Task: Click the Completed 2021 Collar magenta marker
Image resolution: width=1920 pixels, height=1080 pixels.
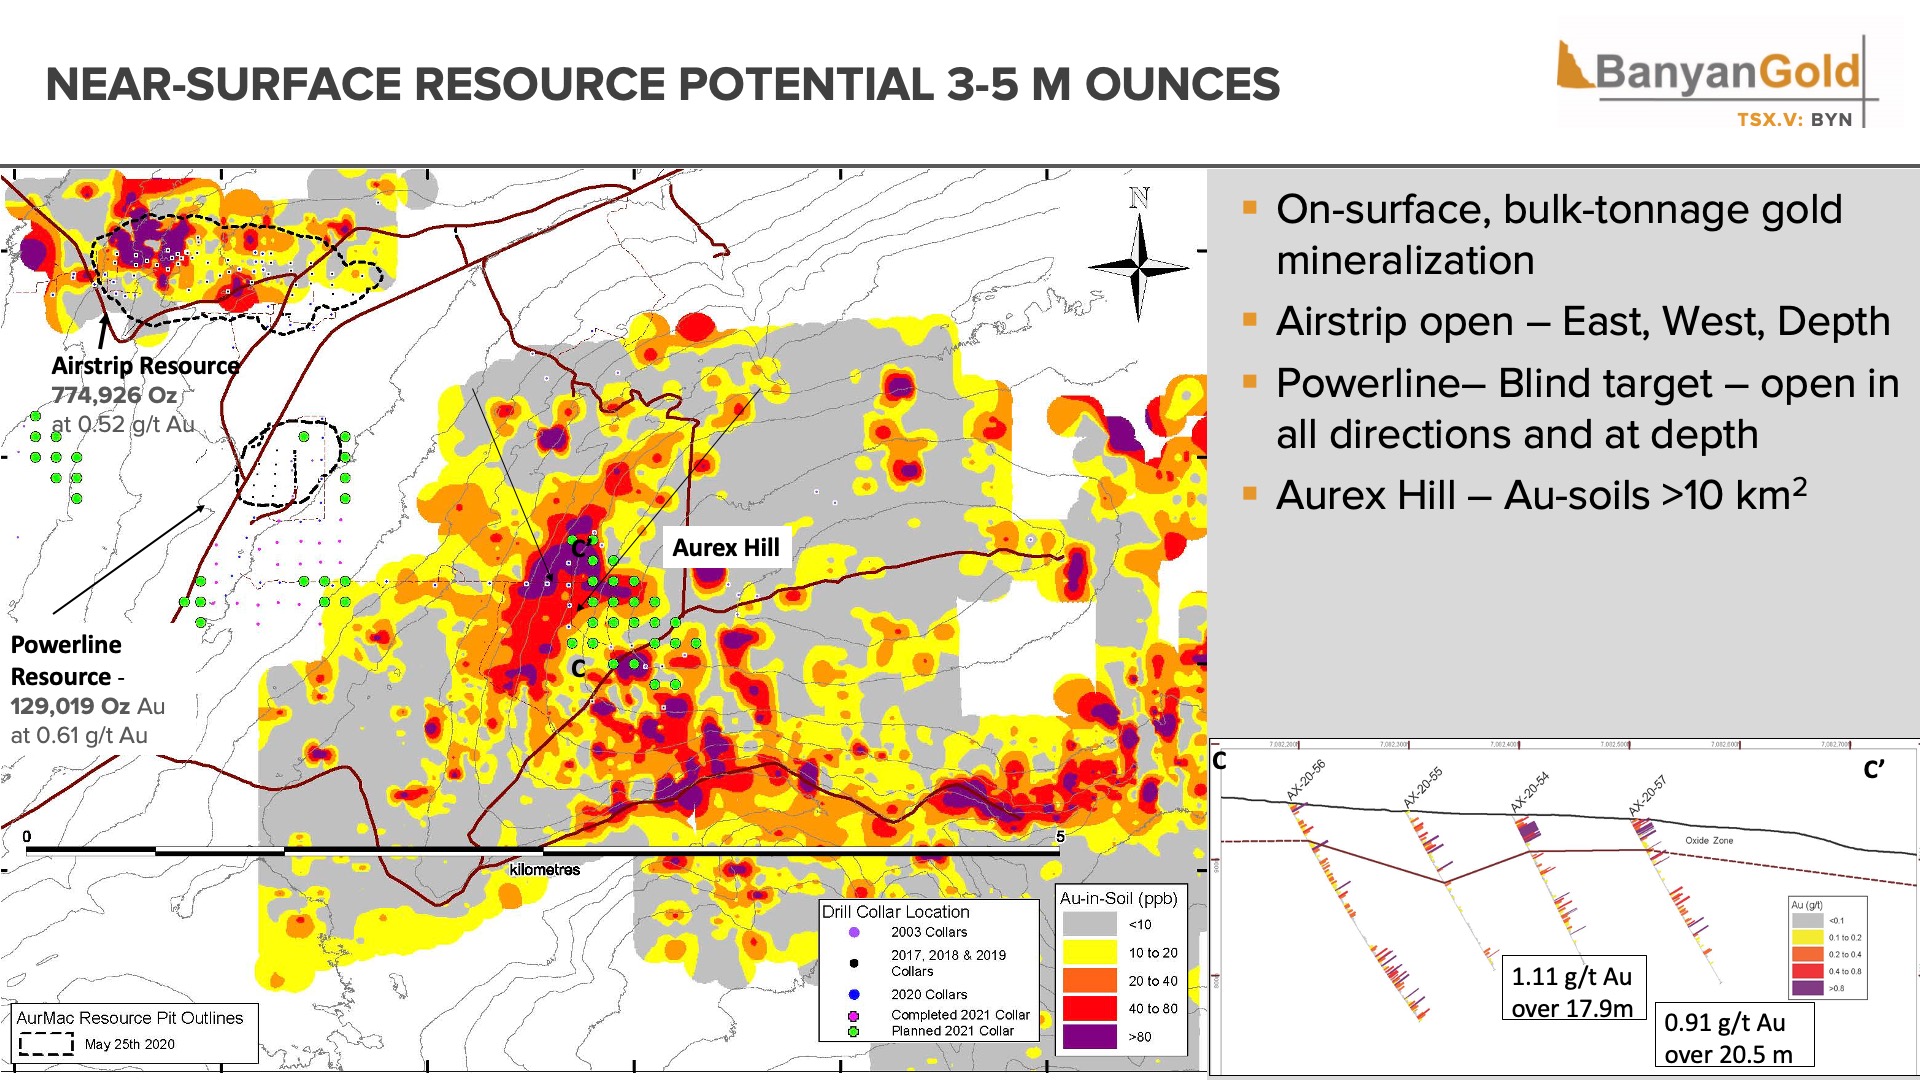Action: click(854, 1015)
